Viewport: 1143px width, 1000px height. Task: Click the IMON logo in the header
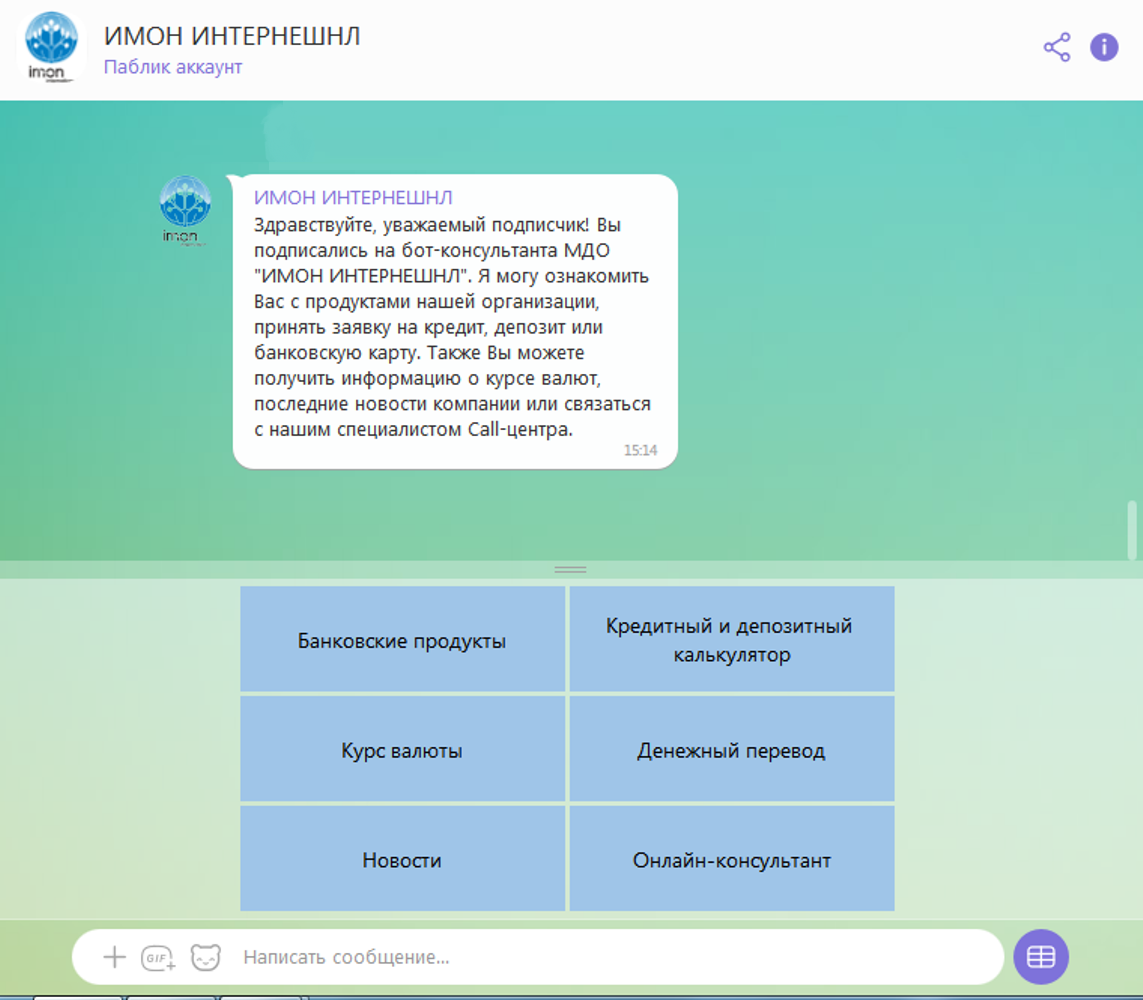51,47
